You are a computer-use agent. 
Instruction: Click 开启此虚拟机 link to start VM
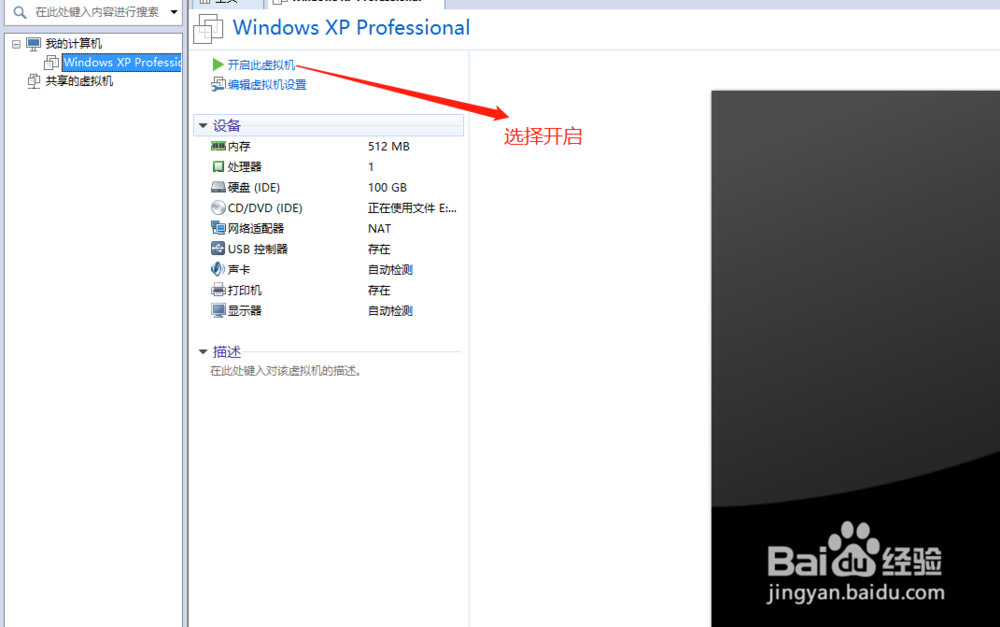261,65
